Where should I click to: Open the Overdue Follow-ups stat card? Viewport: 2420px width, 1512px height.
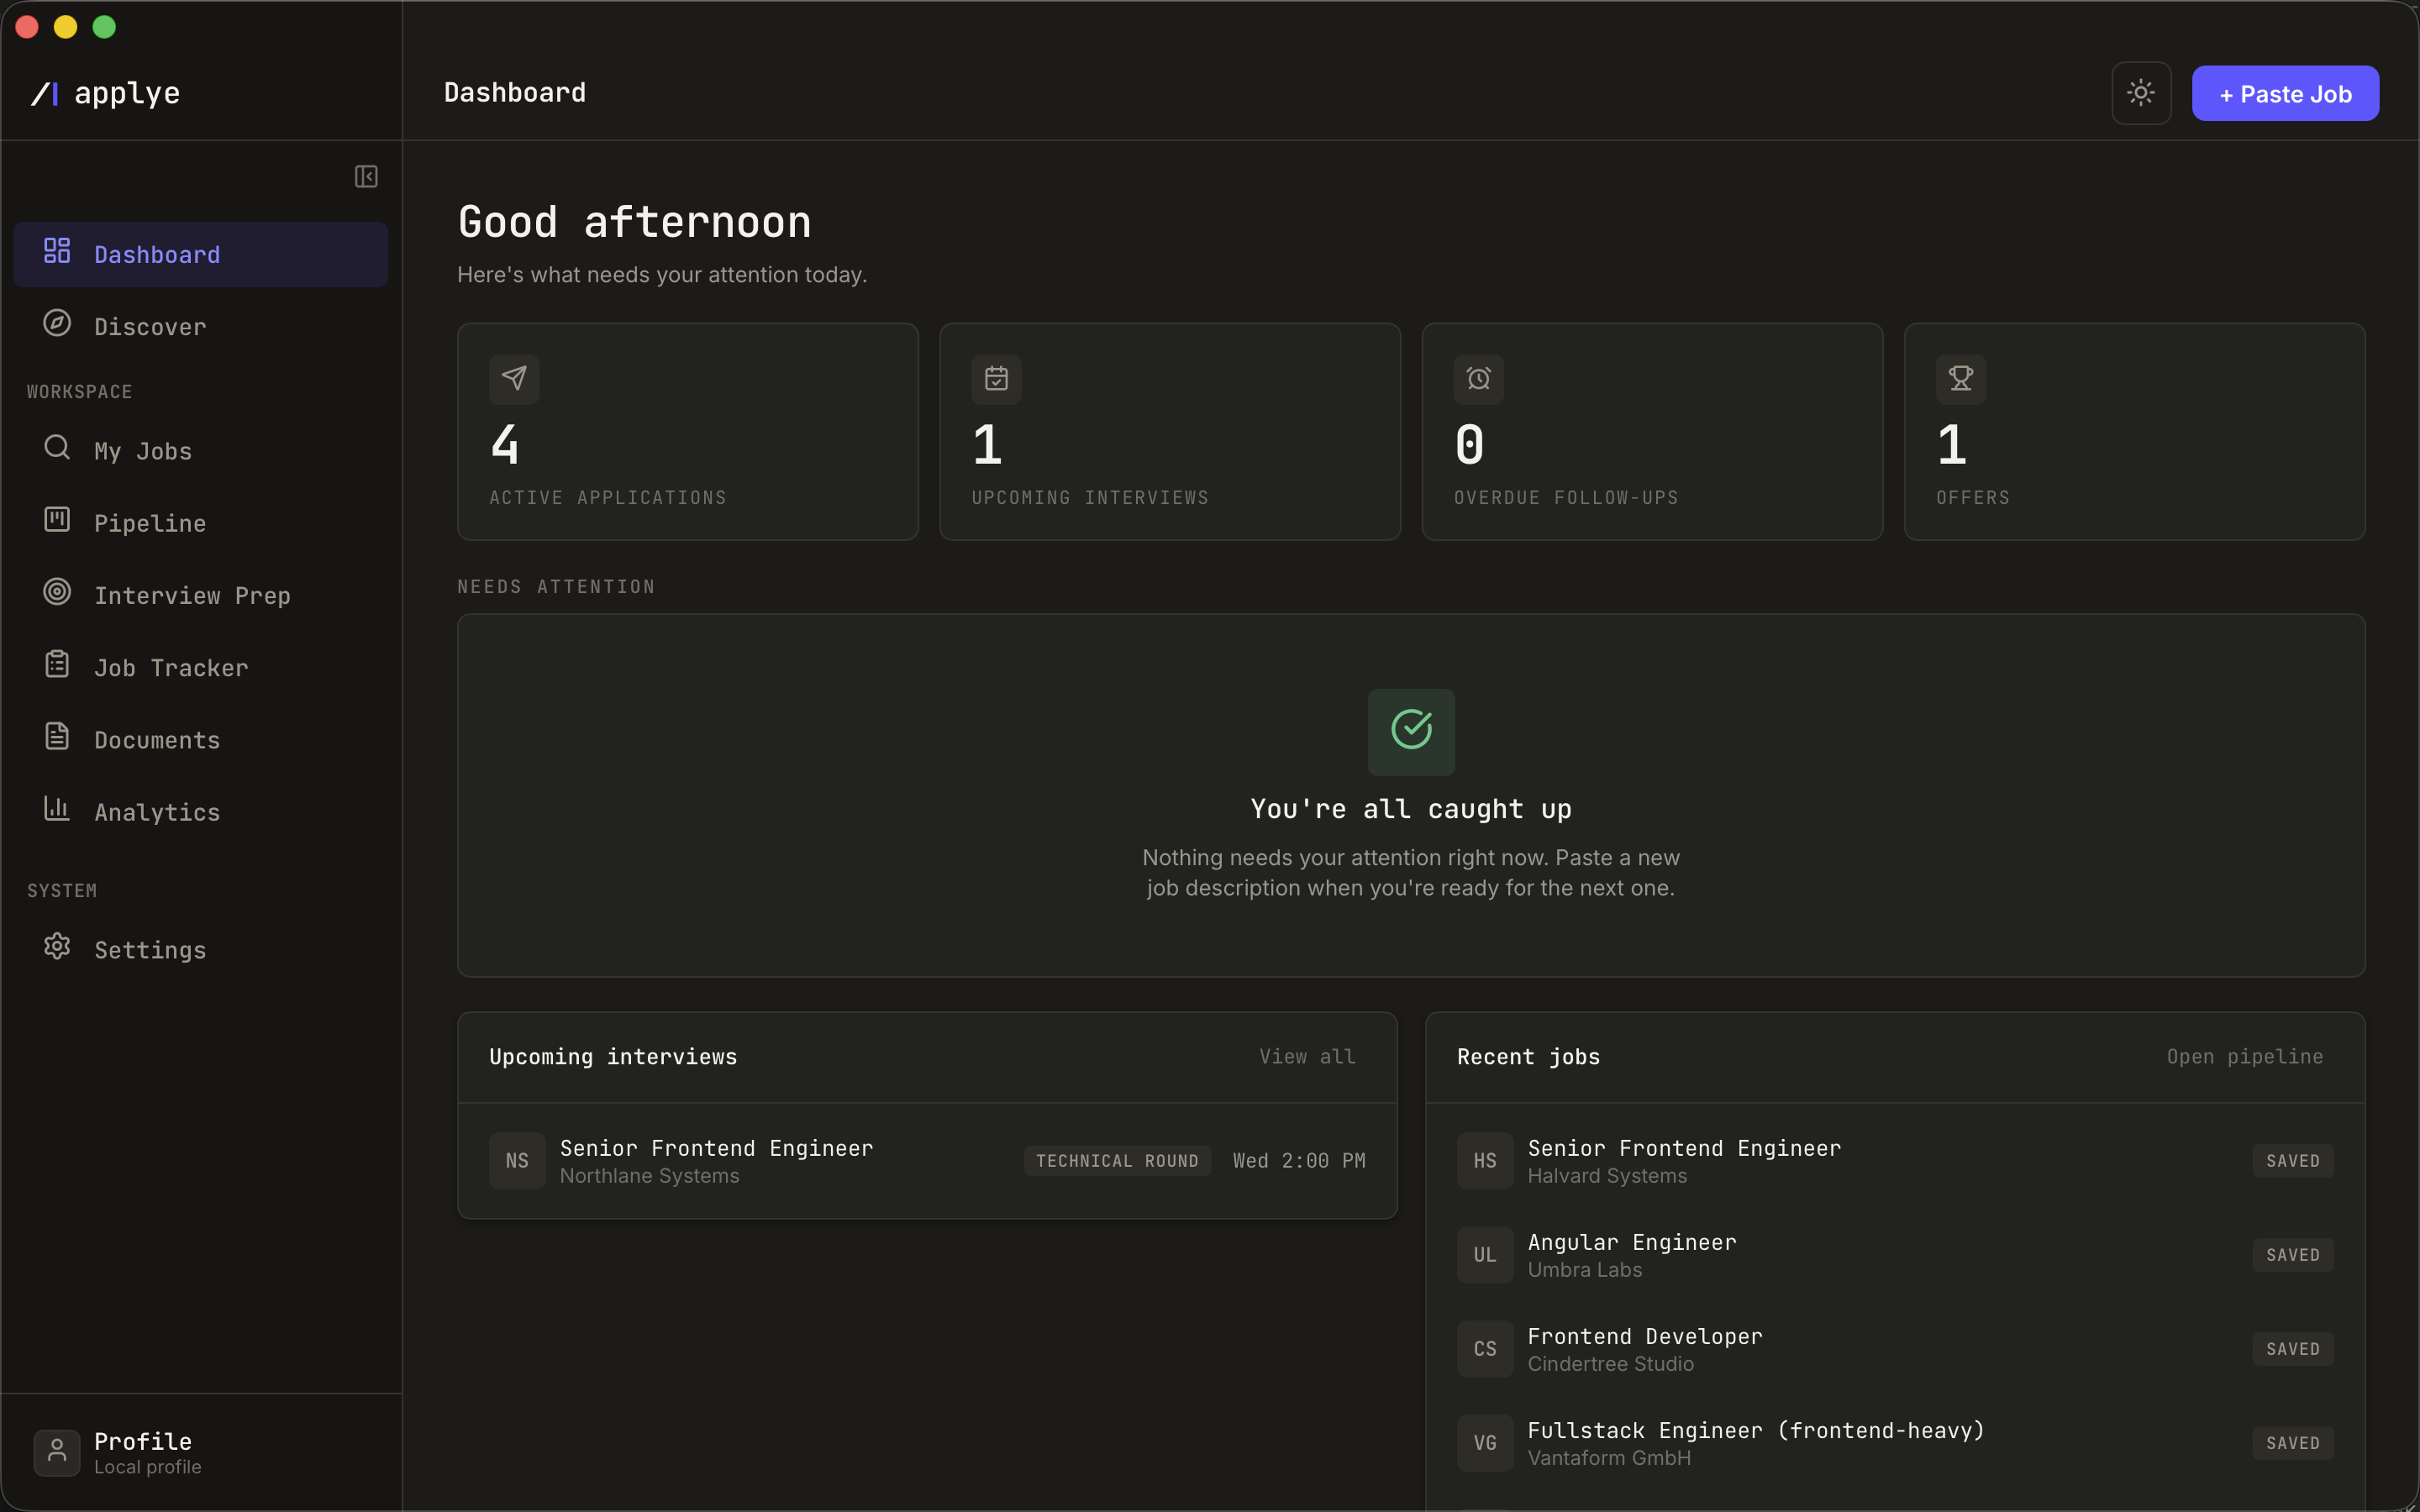1652,431
